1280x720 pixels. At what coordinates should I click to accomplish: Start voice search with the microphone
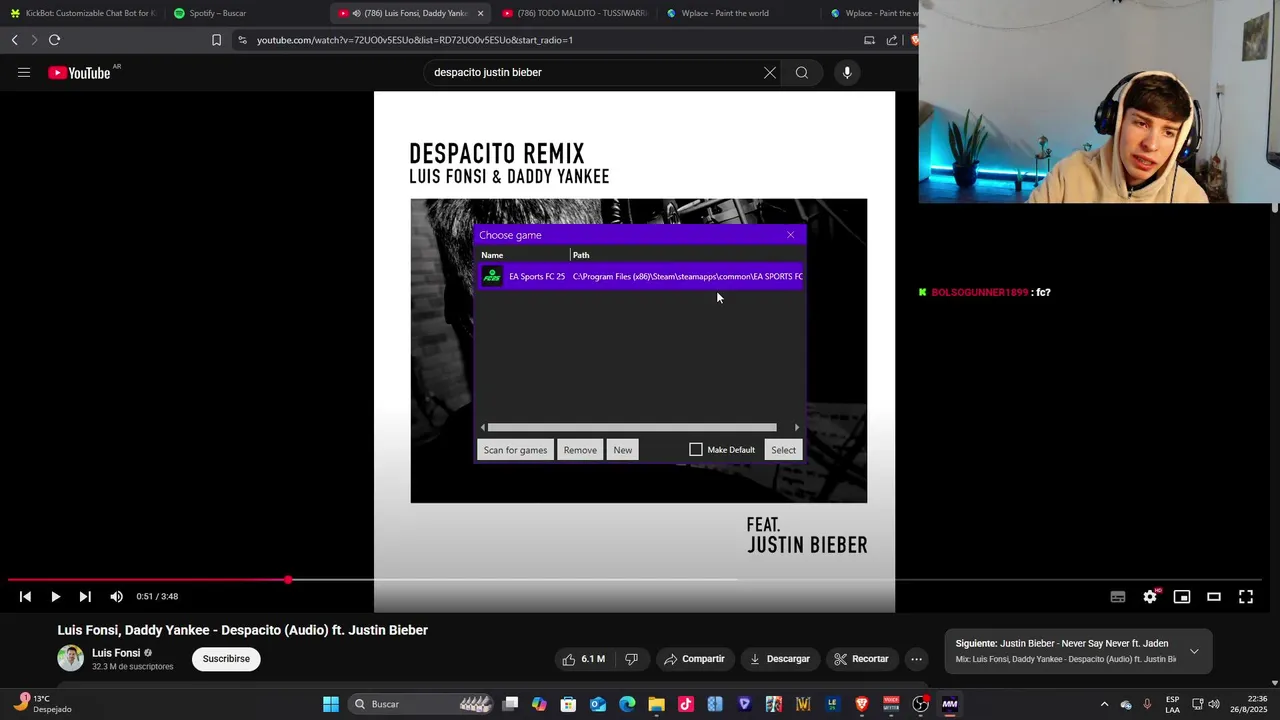(x=847, y=72)
